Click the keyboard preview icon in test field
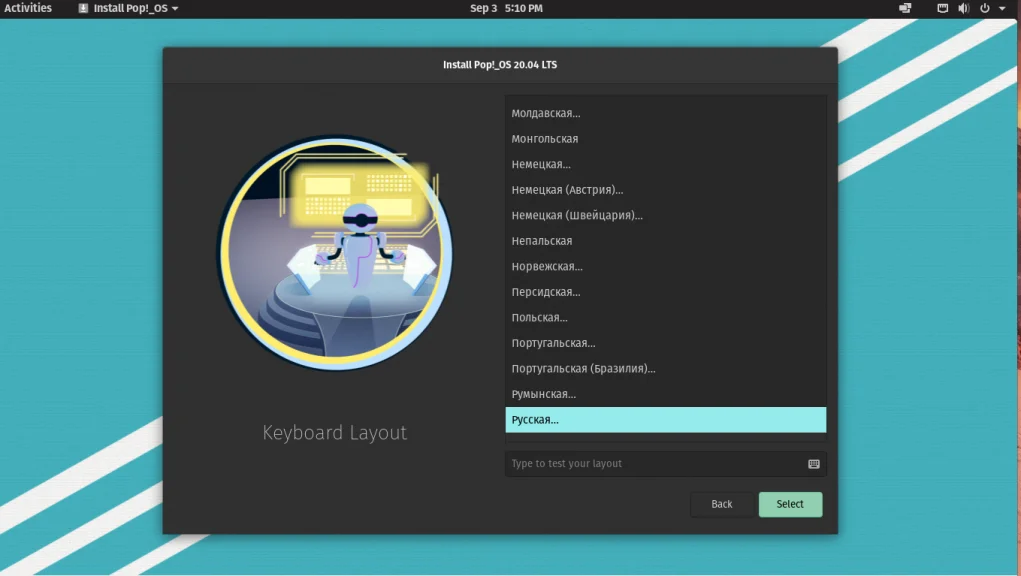The width and height of the screenshot is (1021, 576). coord(814,464)
